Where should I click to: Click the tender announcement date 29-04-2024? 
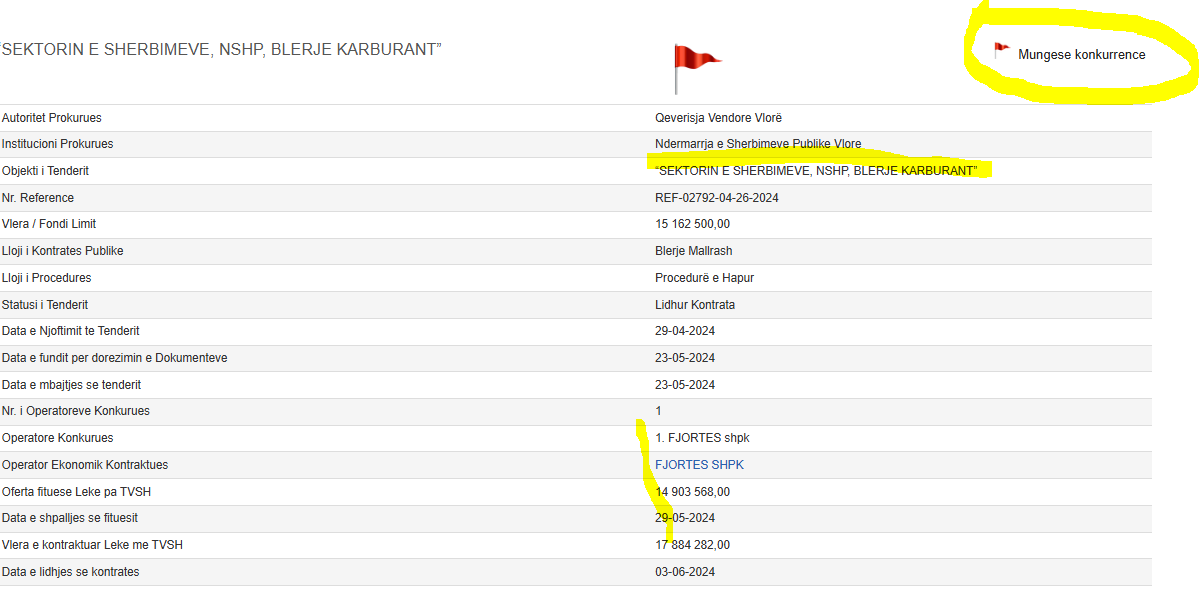tap(685, 331)
